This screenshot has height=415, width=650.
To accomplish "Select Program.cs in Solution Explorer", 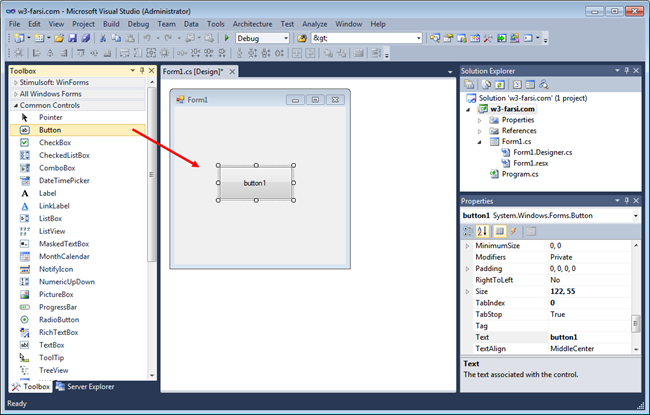I will click(520, 174).
